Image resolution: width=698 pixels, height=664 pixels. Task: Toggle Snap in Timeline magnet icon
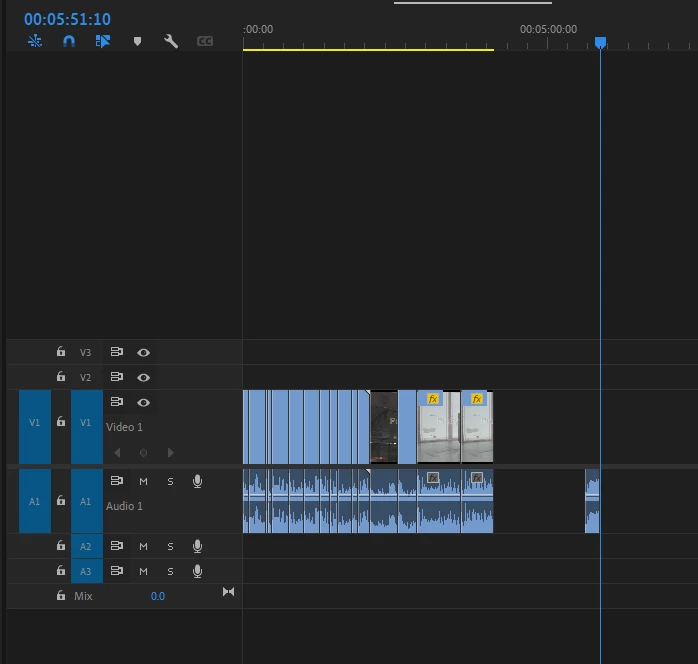coord(69,41)
